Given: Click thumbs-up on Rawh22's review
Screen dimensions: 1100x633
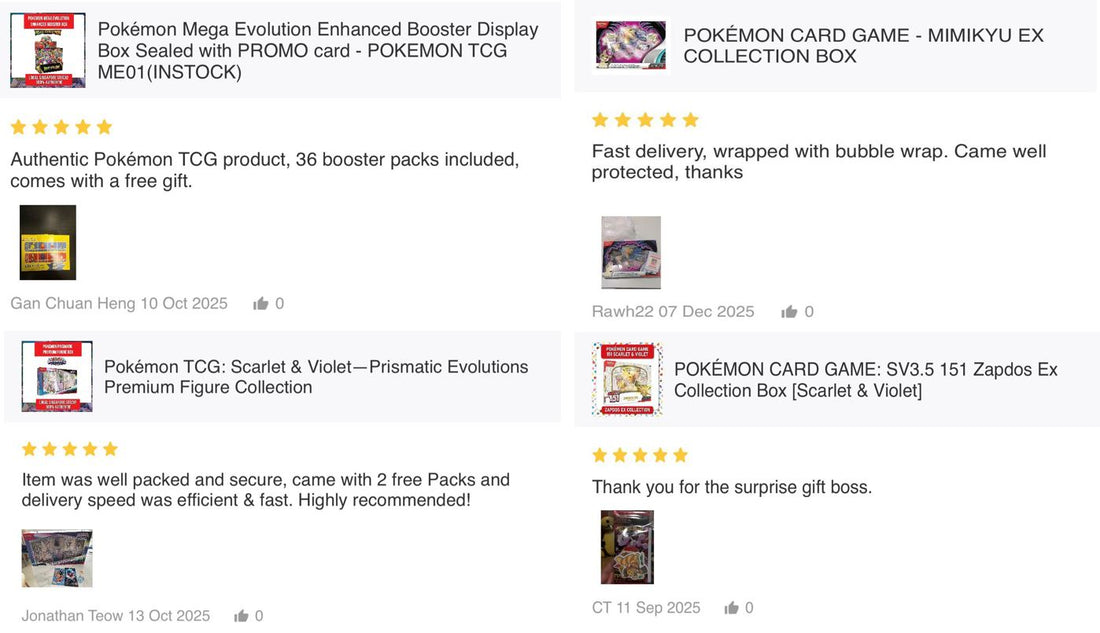Looking at the screenshot, I should click(789, 312).
